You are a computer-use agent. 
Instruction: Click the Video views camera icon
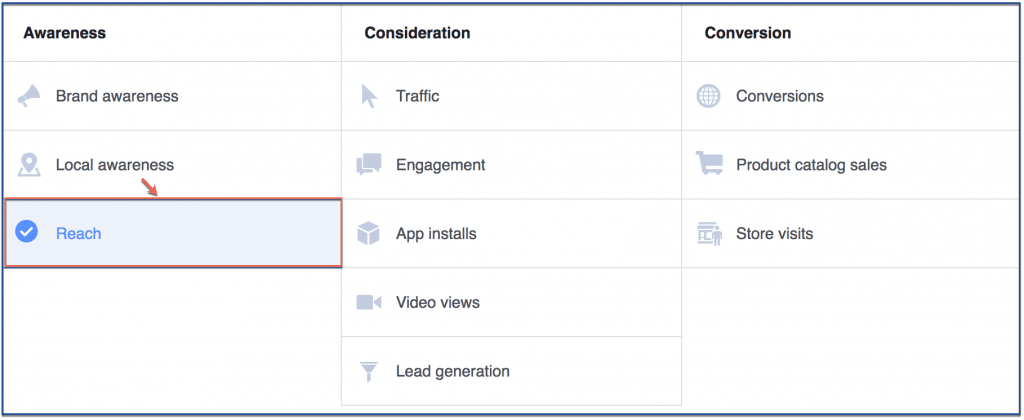369,302
